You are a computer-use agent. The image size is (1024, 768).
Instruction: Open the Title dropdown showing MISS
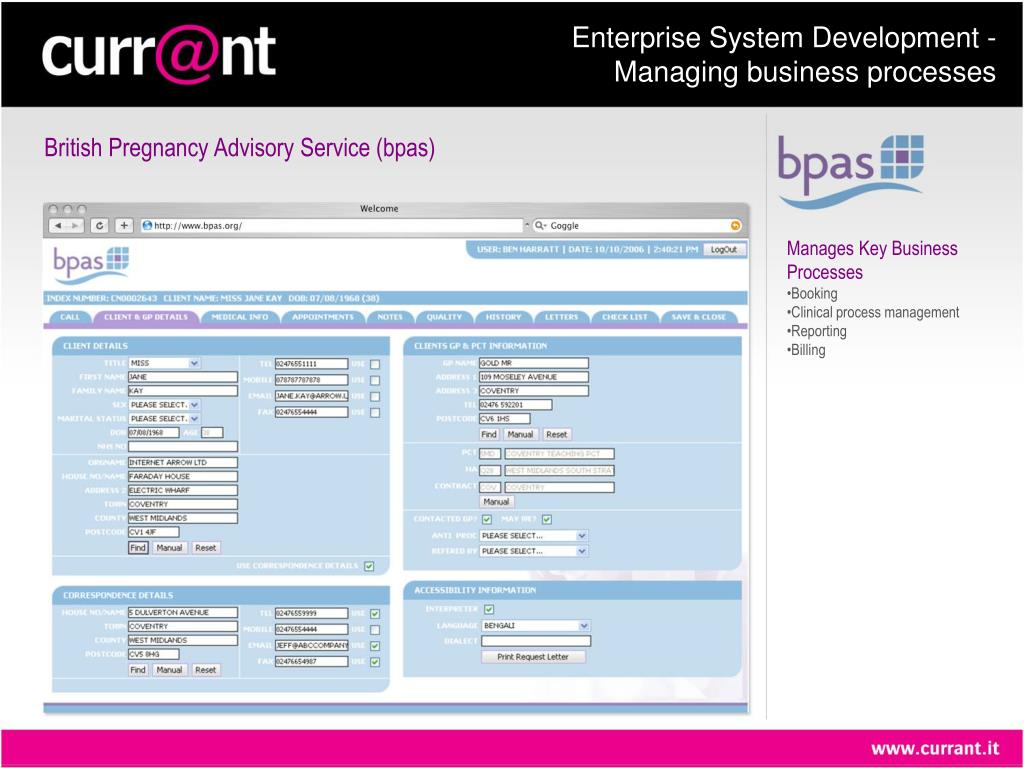click(x=164, y=363)
